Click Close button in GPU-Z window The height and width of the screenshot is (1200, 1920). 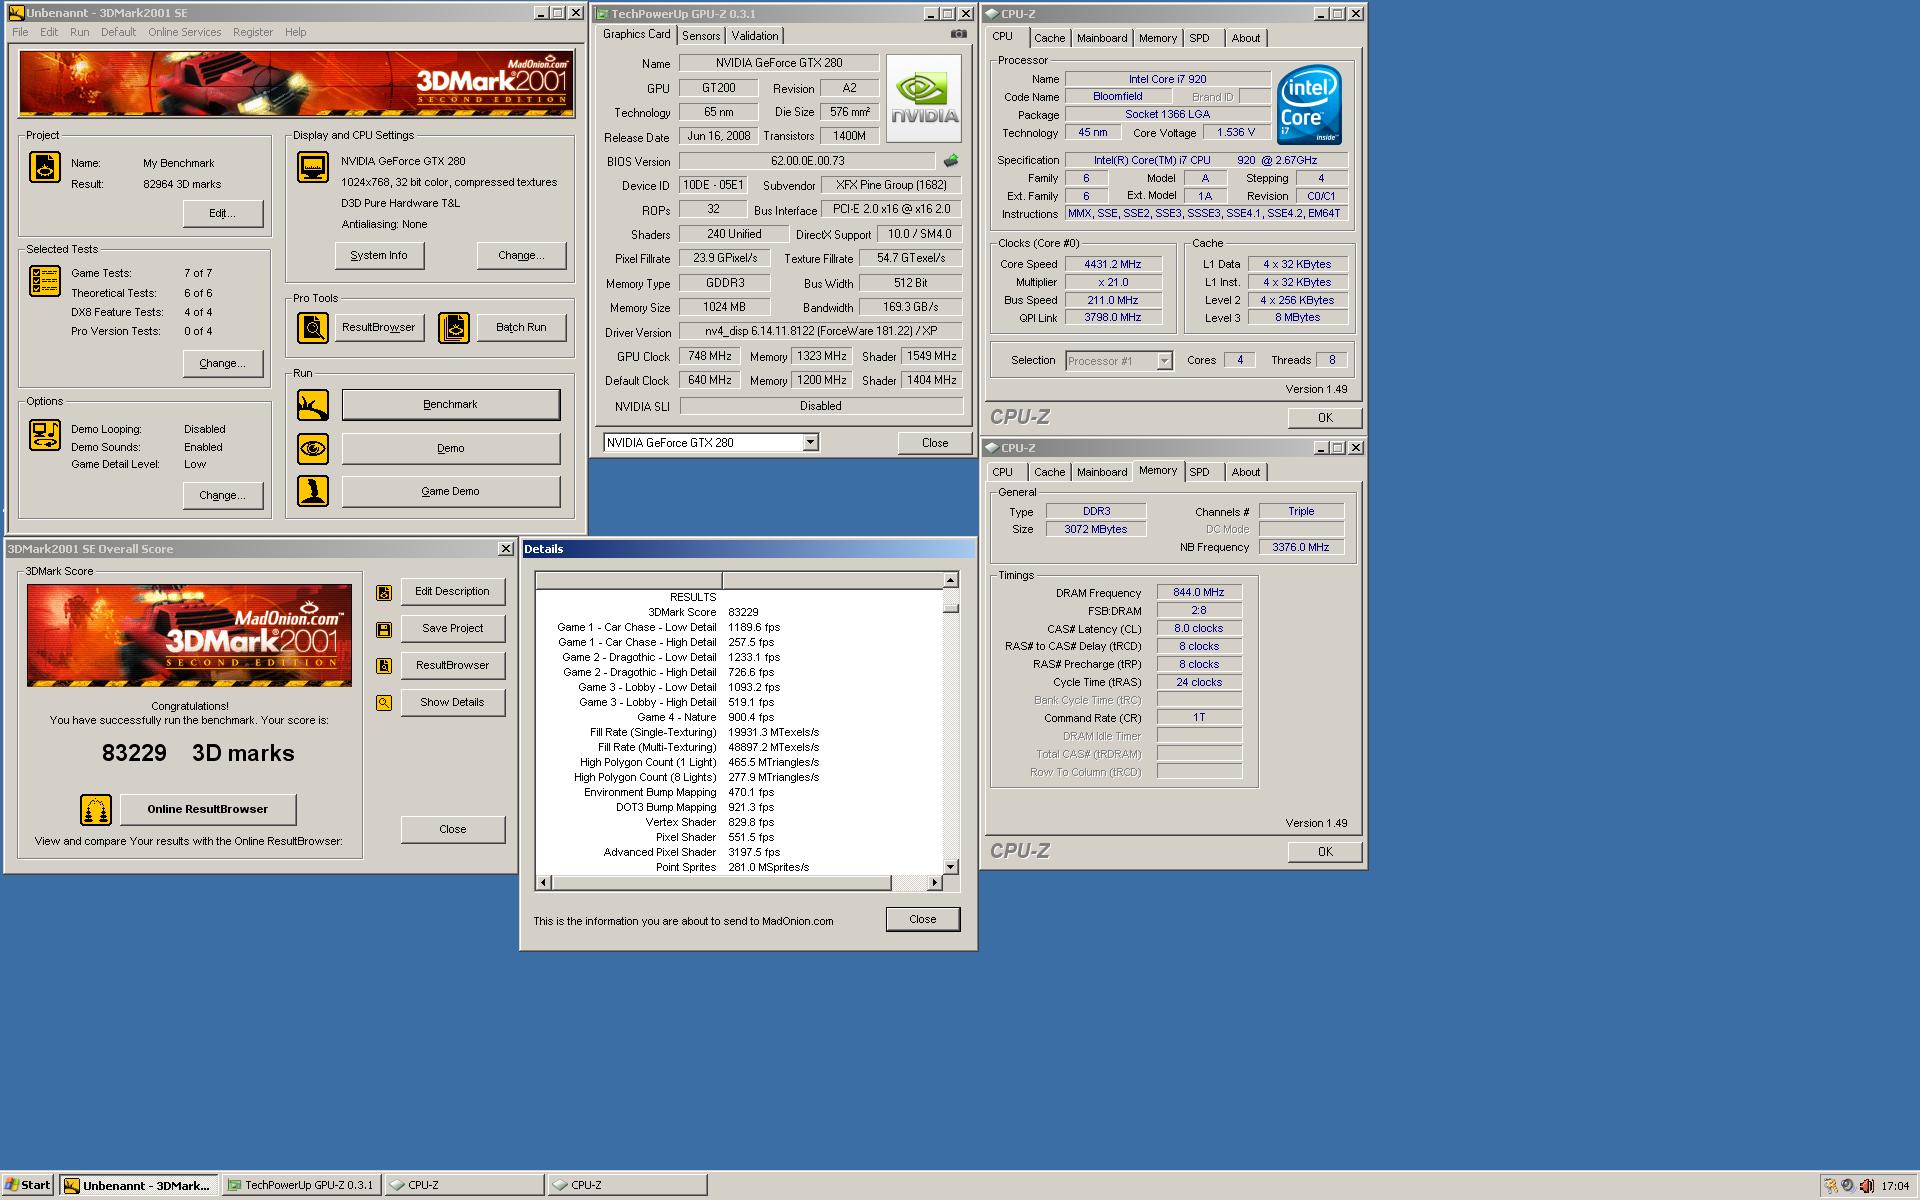[935, 443]
